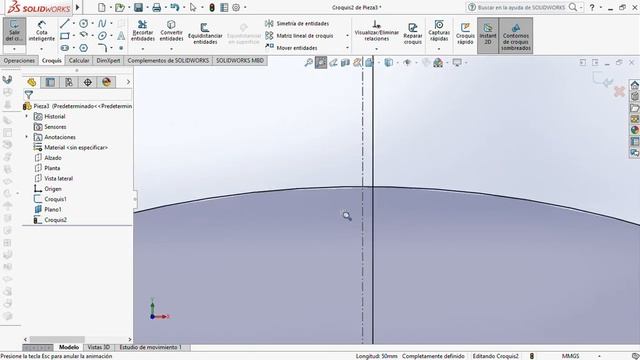
Task: Select the Line sketch tool
Action: click(x=64, y=24)
